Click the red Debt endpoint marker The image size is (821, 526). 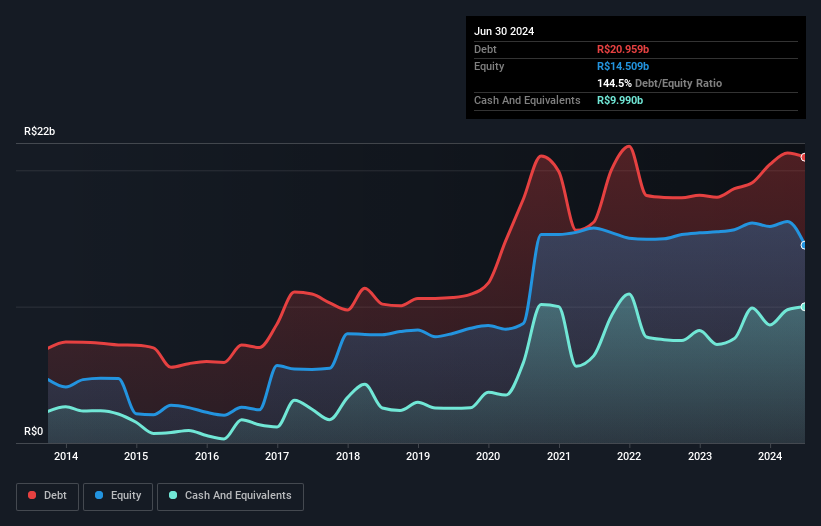click(x=804, y=157)
